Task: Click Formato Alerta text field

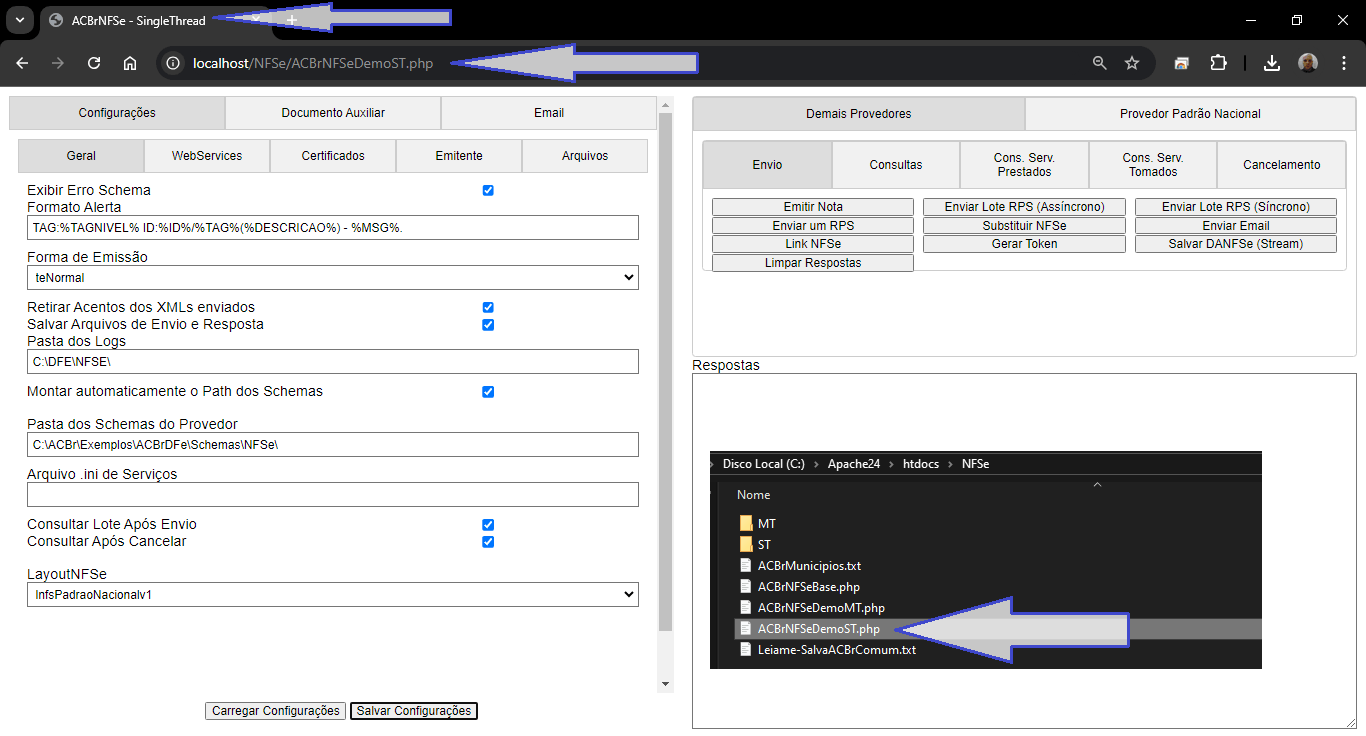Action: pyautogui.click(x=333, y=227)
